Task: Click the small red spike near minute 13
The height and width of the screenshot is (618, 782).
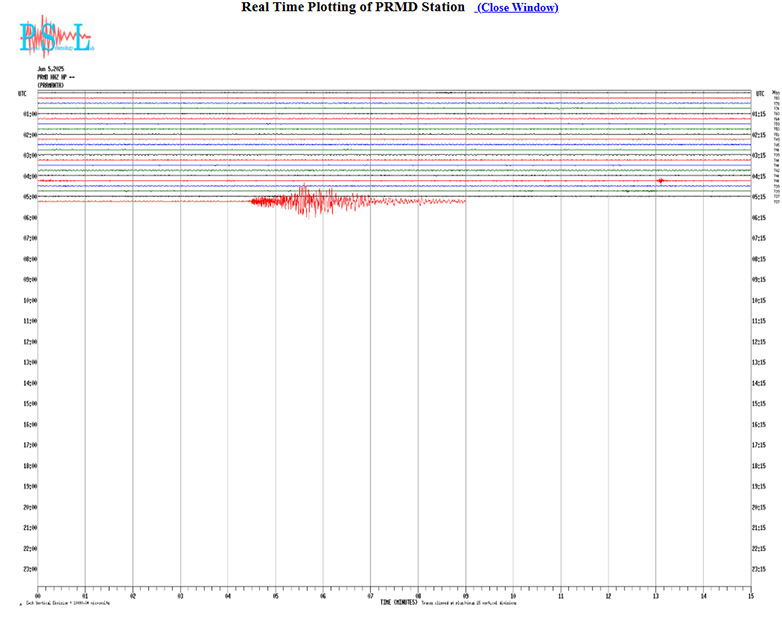Action: [660, 181]
